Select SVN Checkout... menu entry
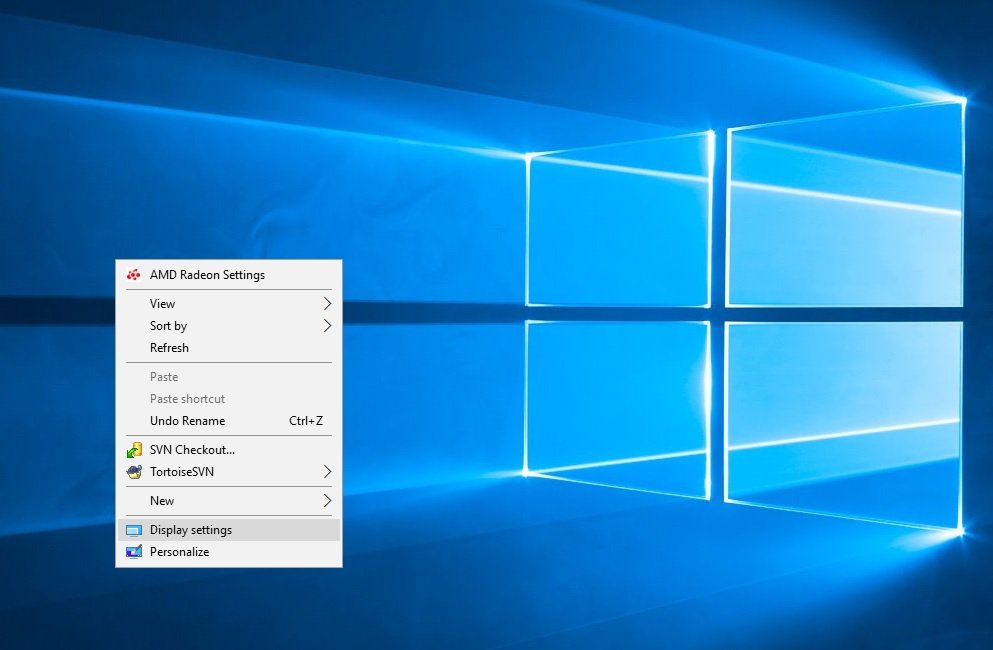The width and height of the screenshot is (993, 650). coord(229,450)
